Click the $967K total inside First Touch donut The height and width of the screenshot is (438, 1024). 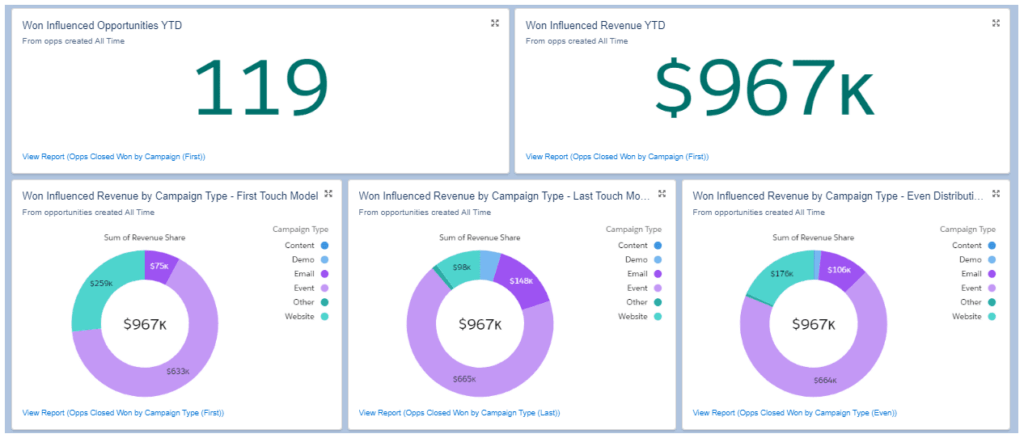[x=145, y=324]
